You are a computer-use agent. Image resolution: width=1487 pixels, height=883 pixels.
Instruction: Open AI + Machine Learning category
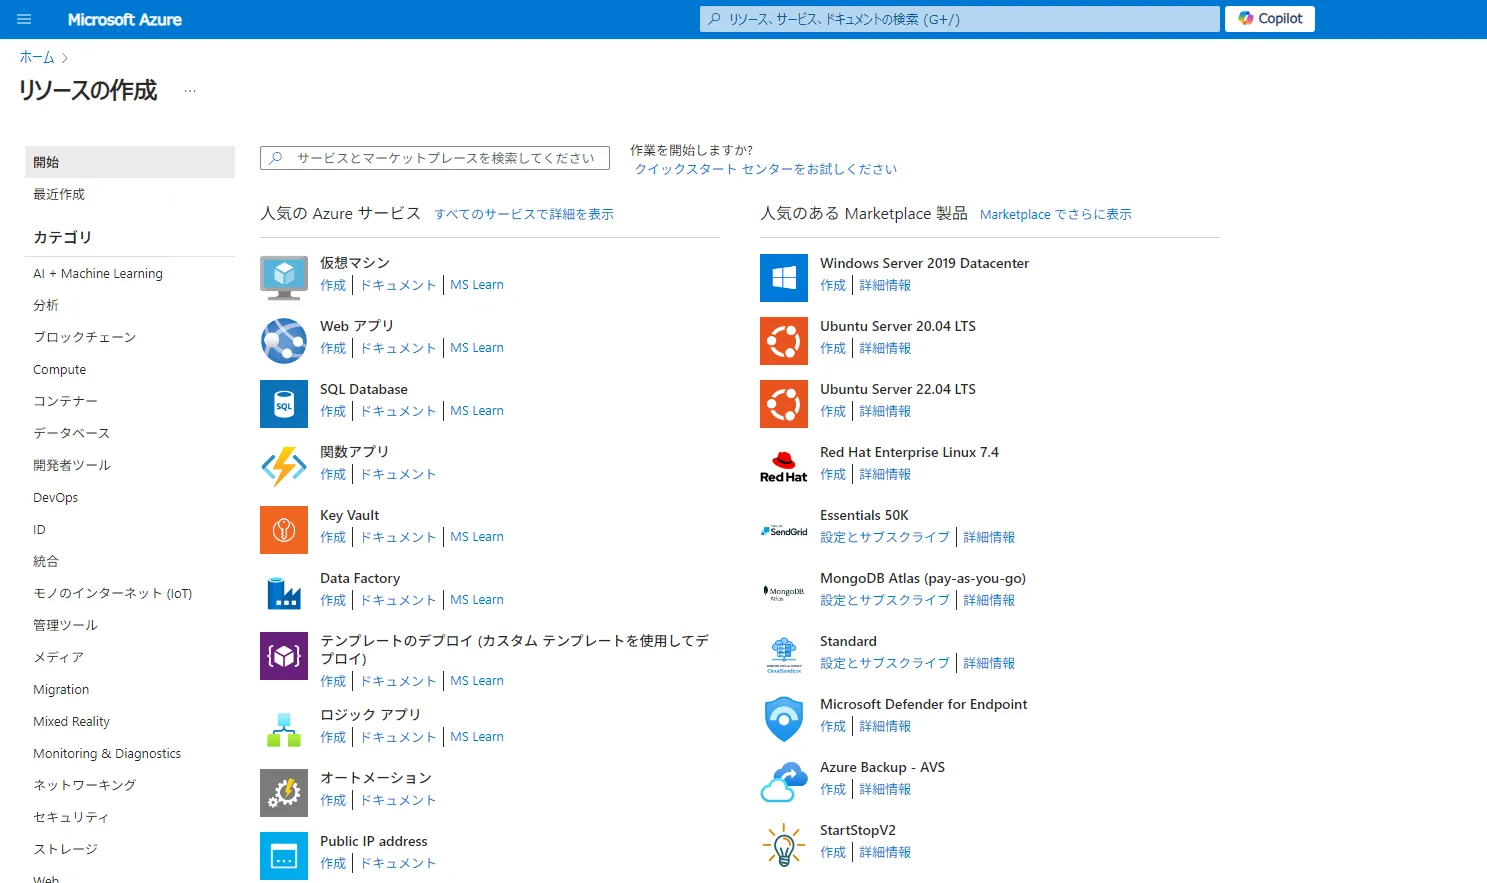pos(98,273)
